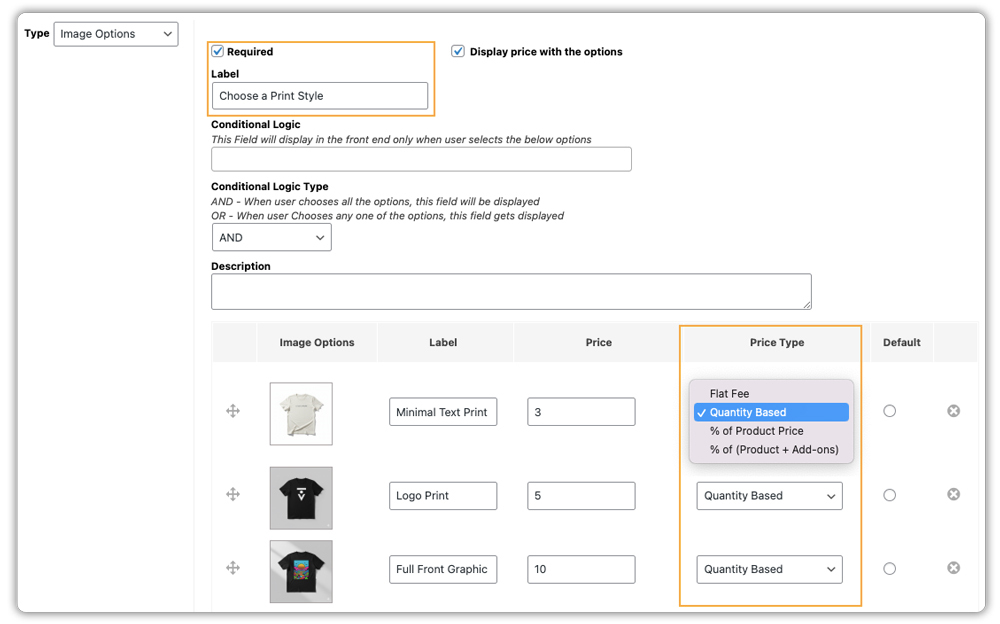Select the Default radio for Logo Print
The width and height of the screenshot is (1000, 624).
tap(890, 494)
